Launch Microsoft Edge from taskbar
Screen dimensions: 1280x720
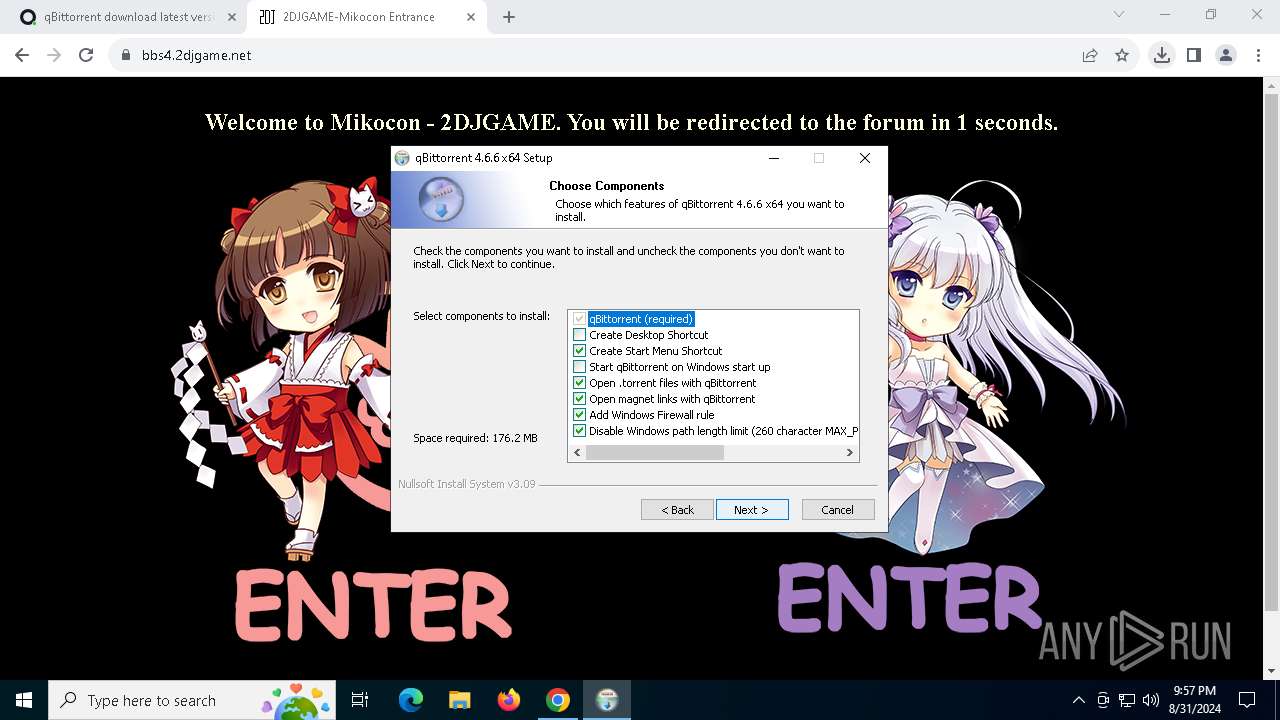pos(411,700)
